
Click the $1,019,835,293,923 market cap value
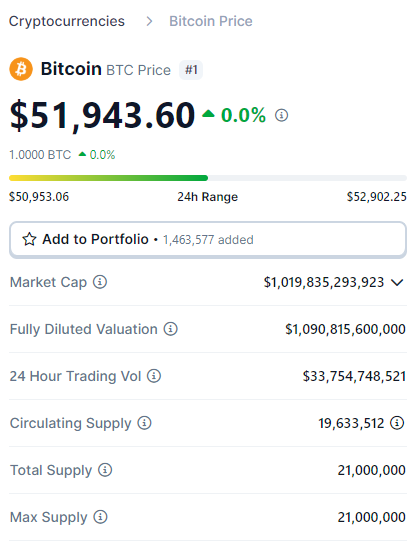[x=324, y=282]
